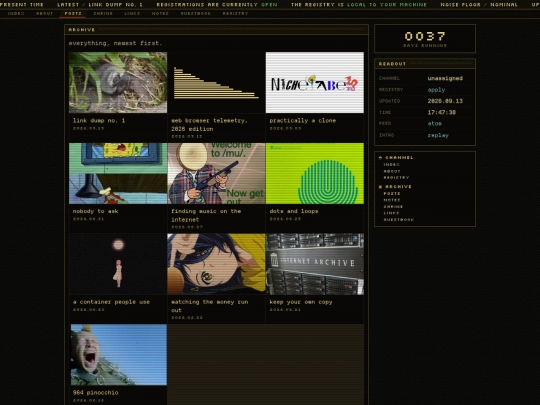Open the anime girl face thumbnail
The width and height of the screenshot is (540, 405).
coord(216,264)
